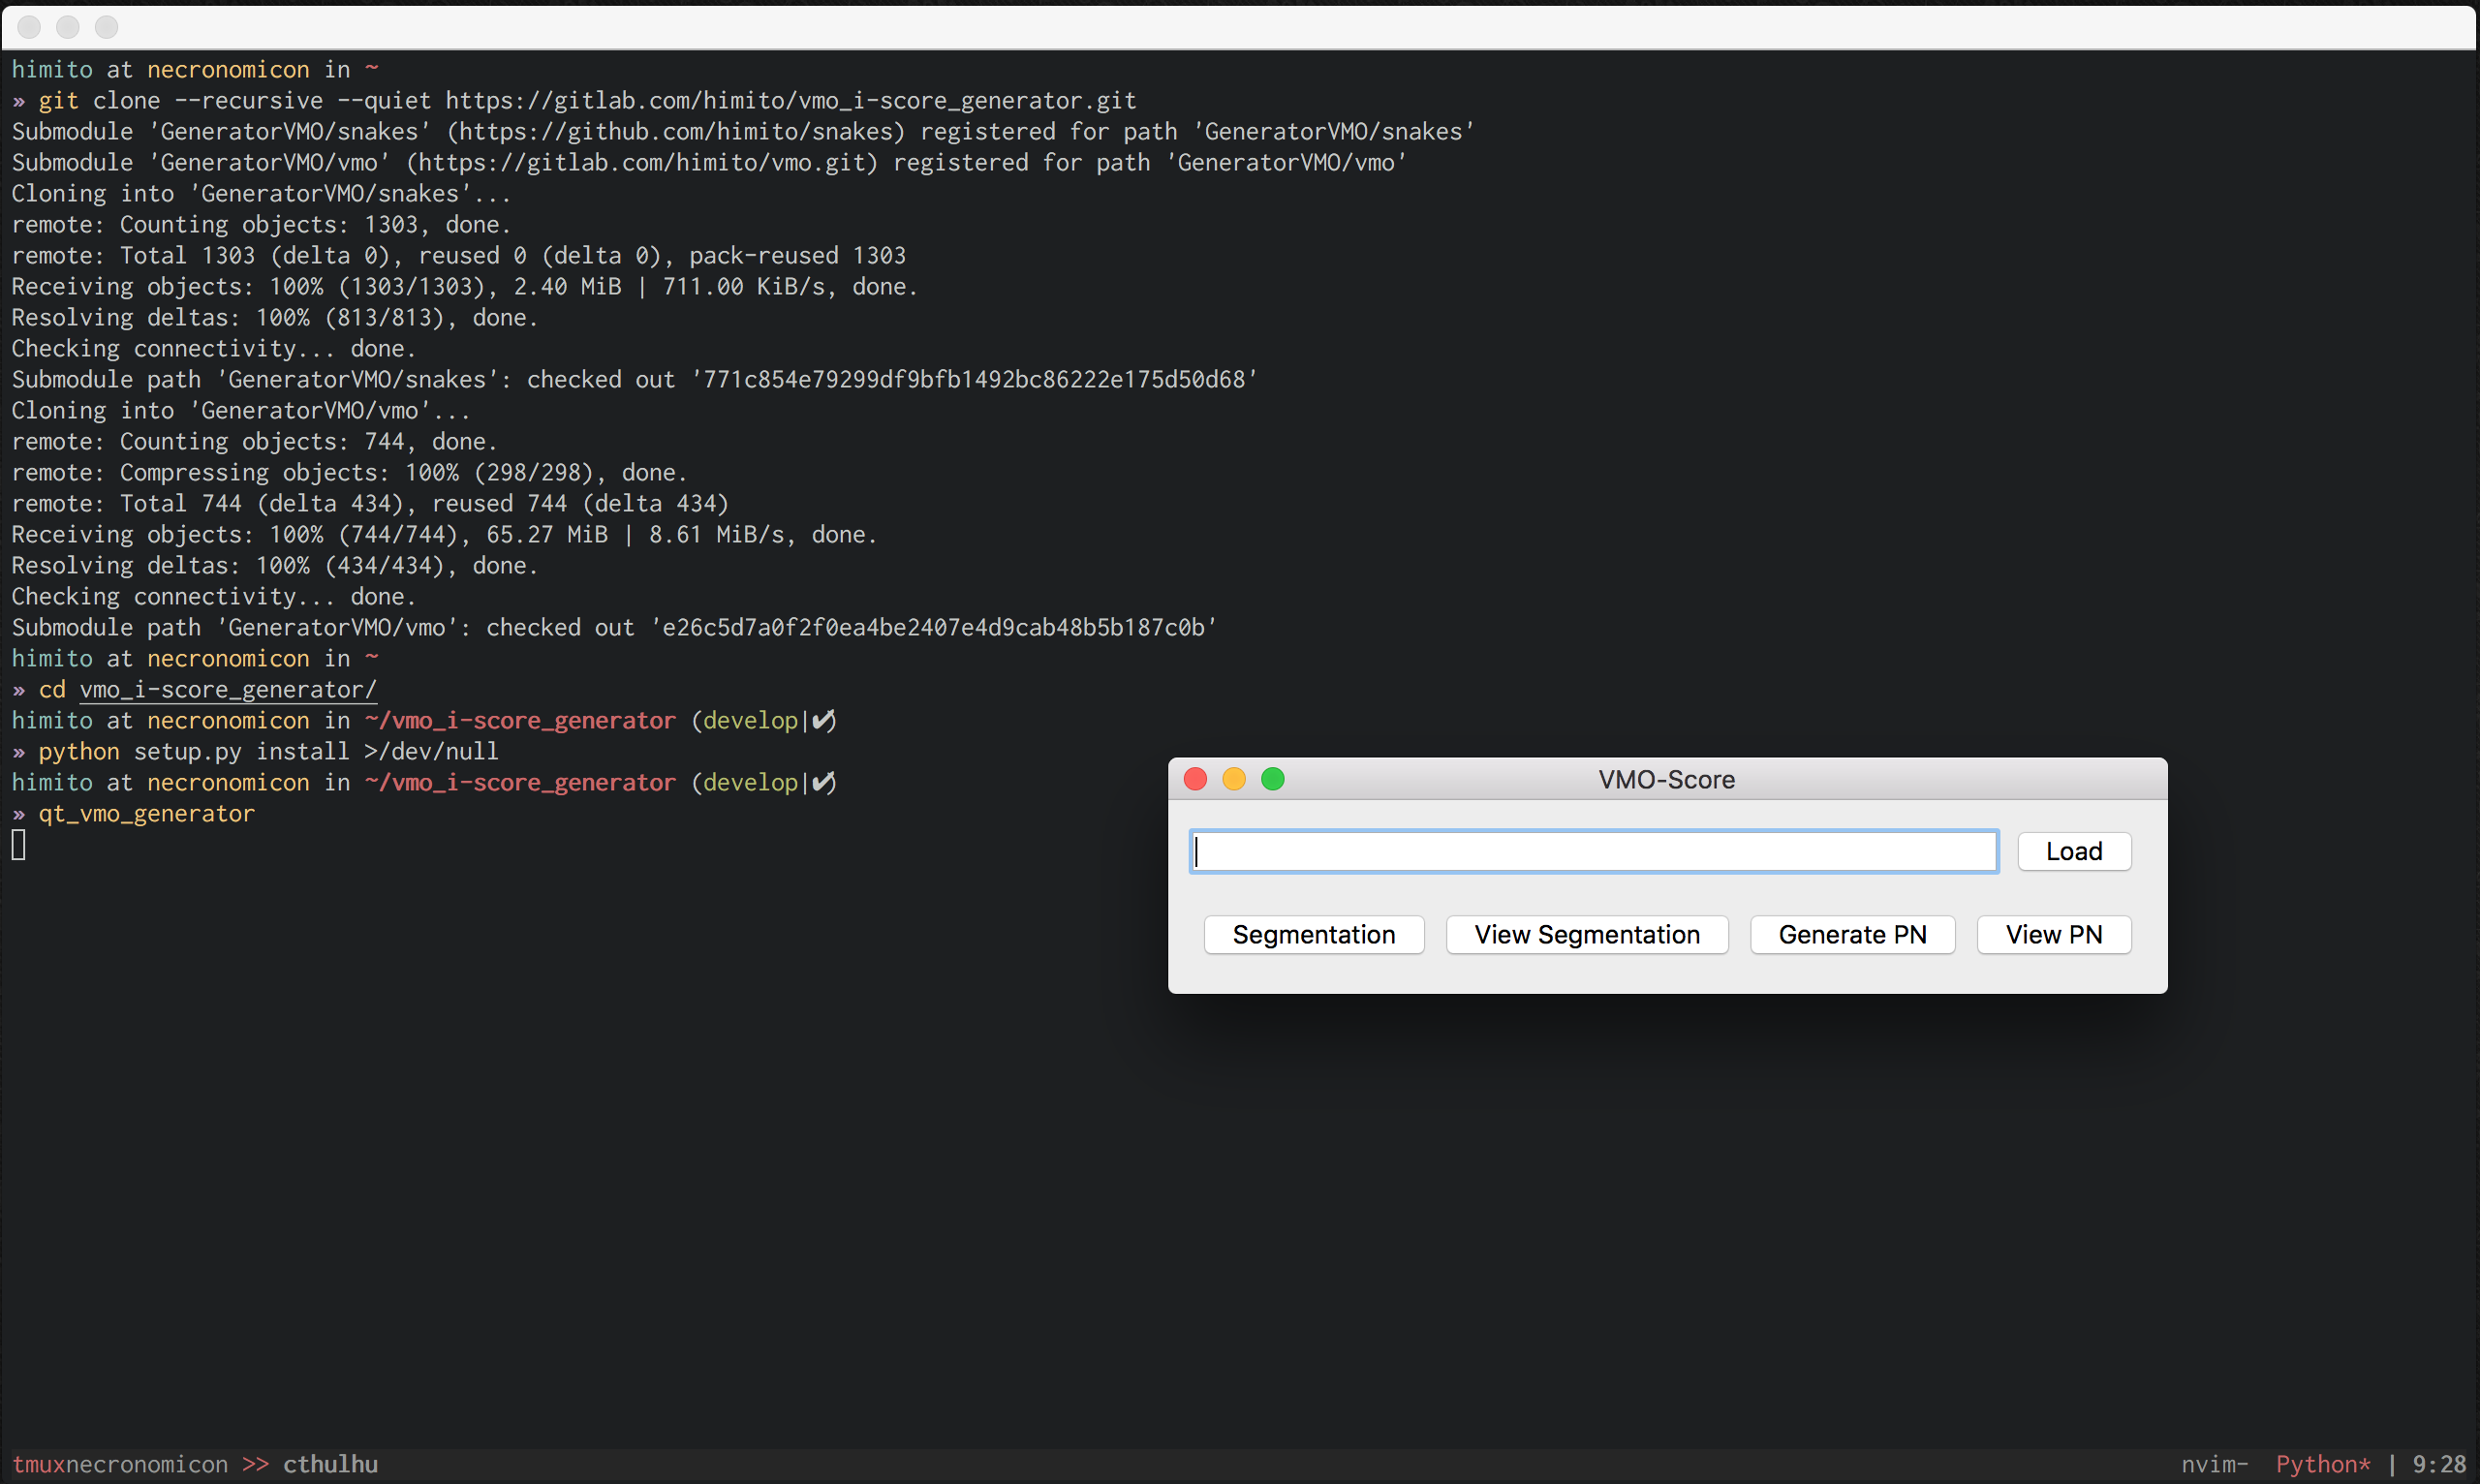Click the 'Receiving objects: 100% (1303/1303)' line
Image resolution: width=2480 pixels, height=1484 pixels.
(464, 287)
